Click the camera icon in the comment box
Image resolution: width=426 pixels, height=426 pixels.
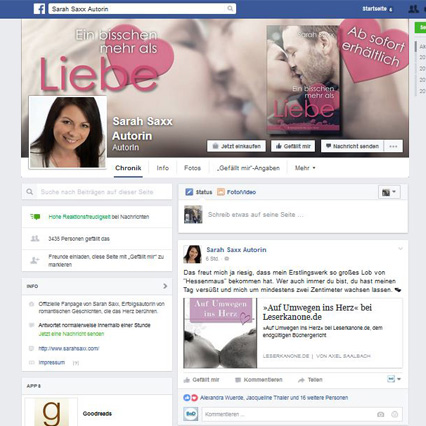coord(380,414)
